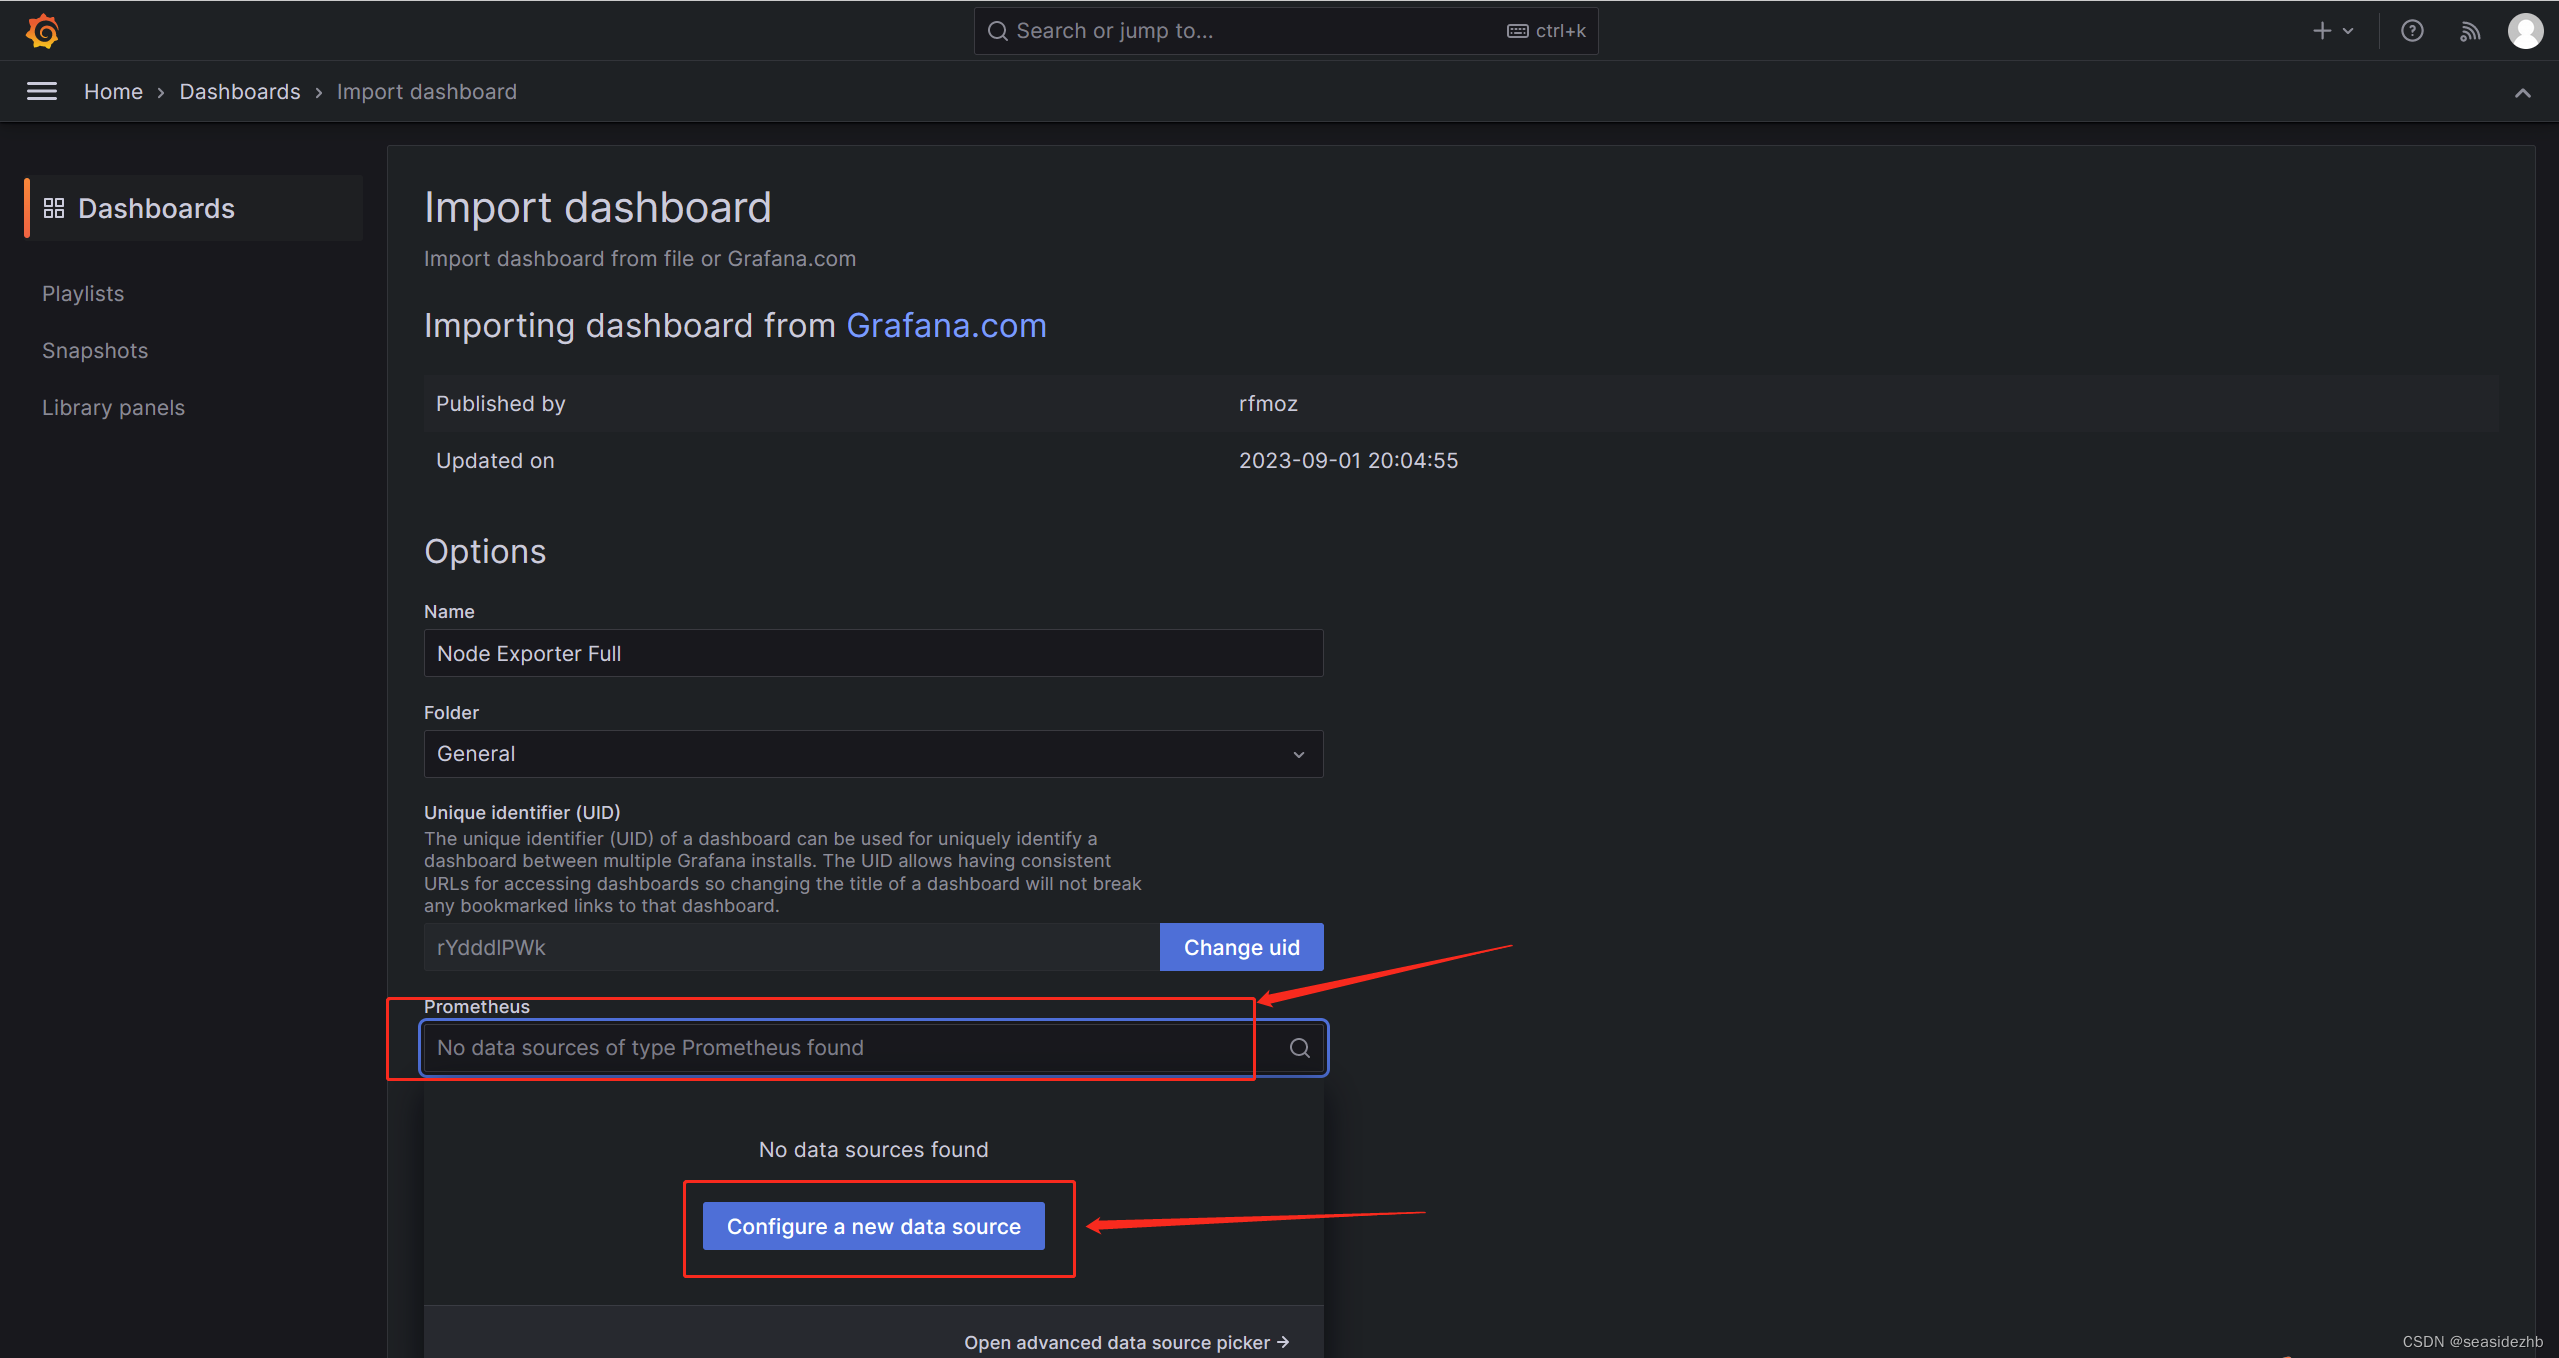Follow the Grafana.com link in heading
The image size is (2559, 1358).
946,326
